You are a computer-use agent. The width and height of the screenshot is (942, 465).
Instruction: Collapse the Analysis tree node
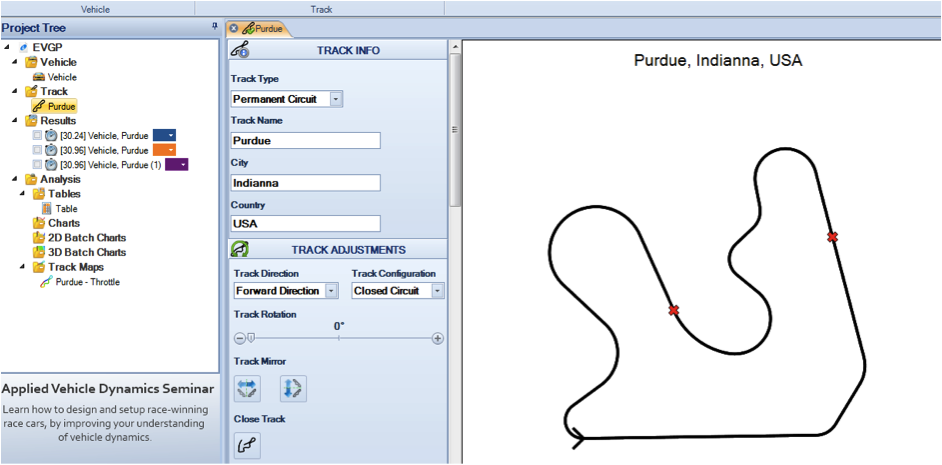[17, 180]
